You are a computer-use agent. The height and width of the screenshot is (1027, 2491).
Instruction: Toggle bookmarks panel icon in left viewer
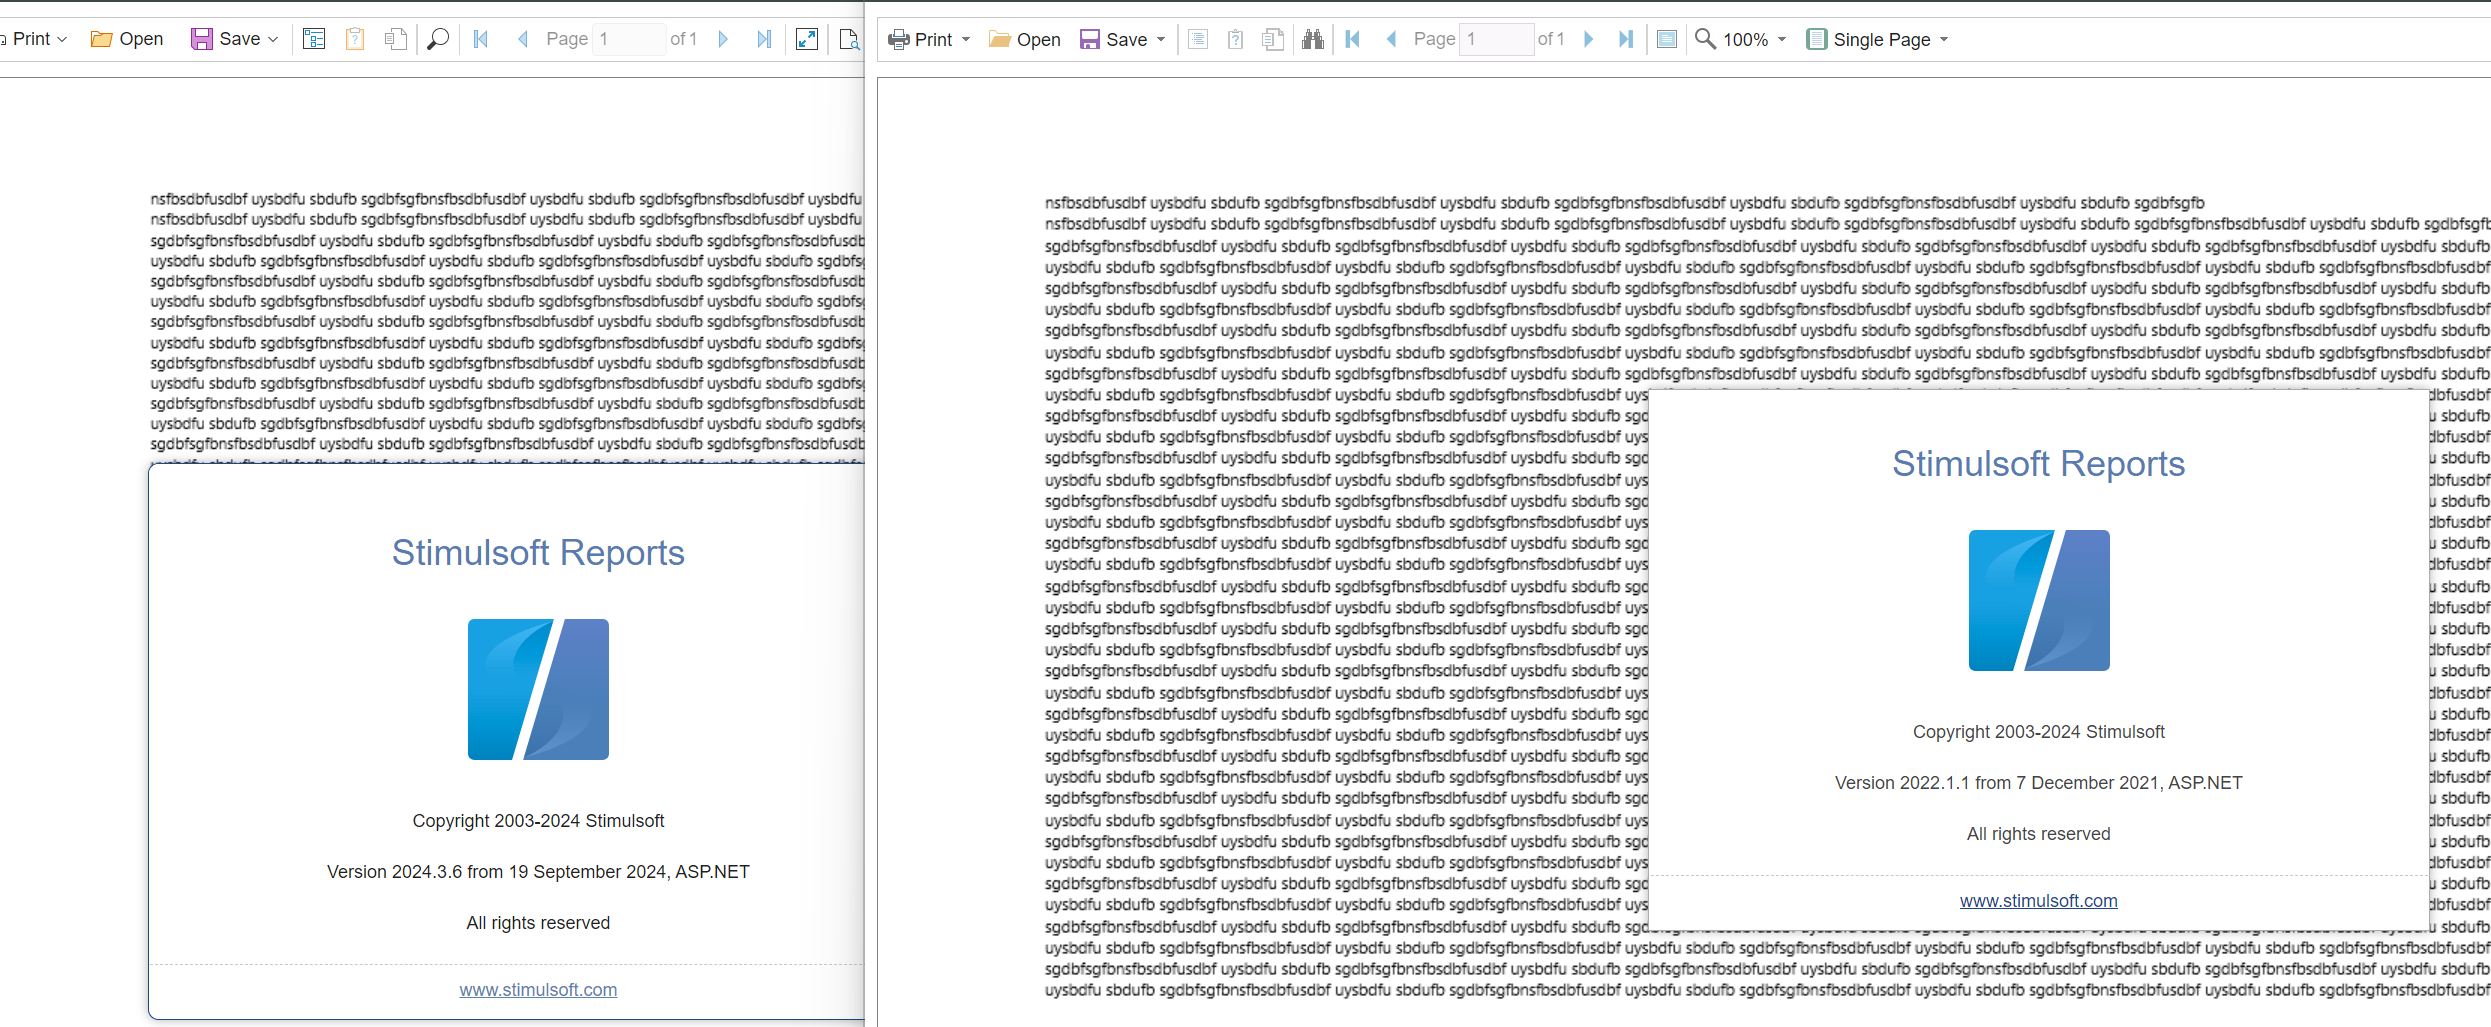tap(314, 39)
